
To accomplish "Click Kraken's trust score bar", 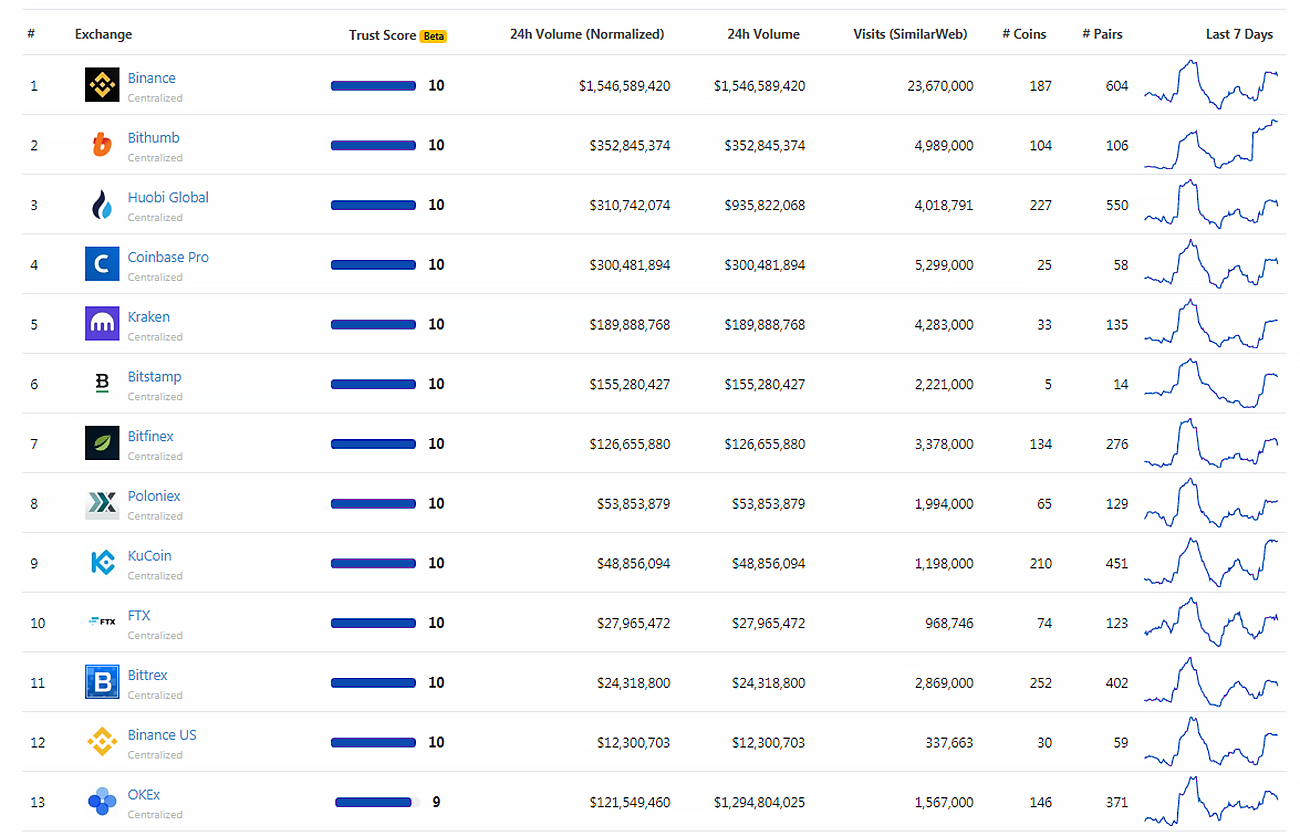I will [x=373, y=324].
